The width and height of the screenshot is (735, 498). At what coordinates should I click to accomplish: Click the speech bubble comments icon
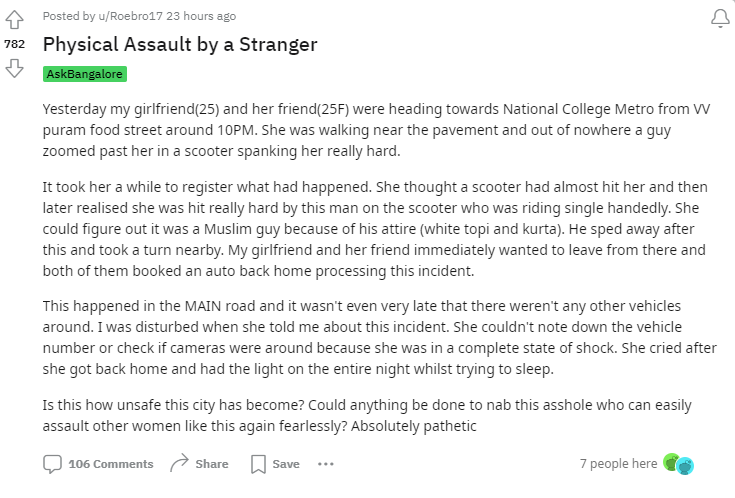coord(52,464)
